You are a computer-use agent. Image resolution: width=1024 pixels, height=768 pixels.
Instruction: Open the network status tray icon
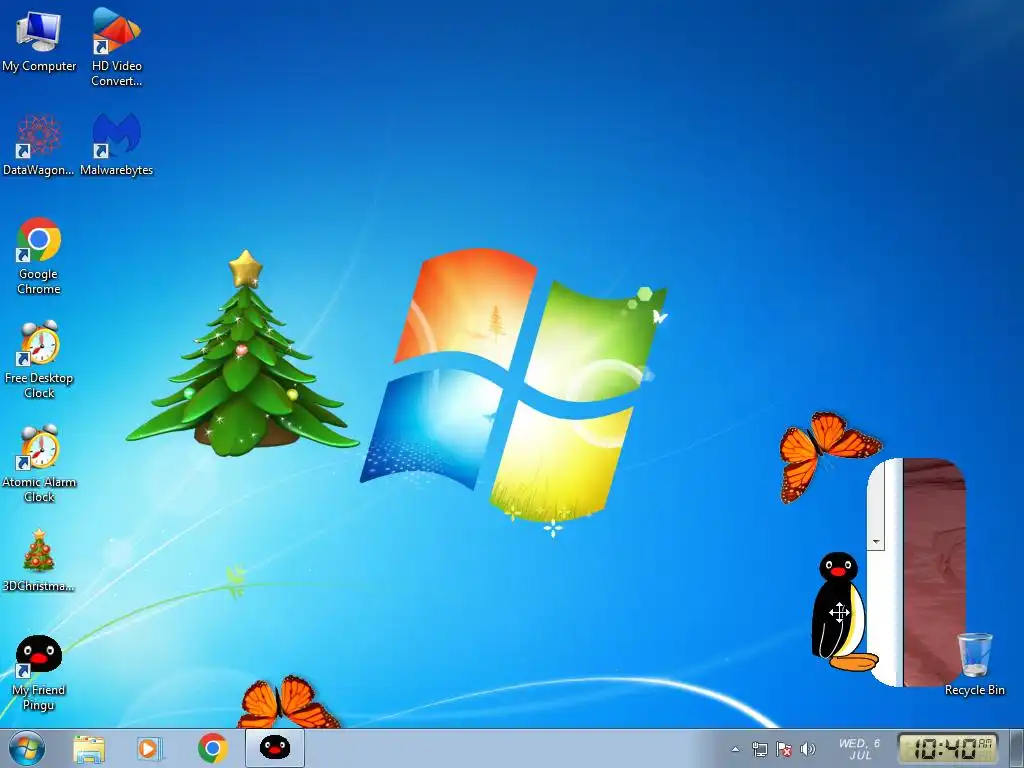760,750
